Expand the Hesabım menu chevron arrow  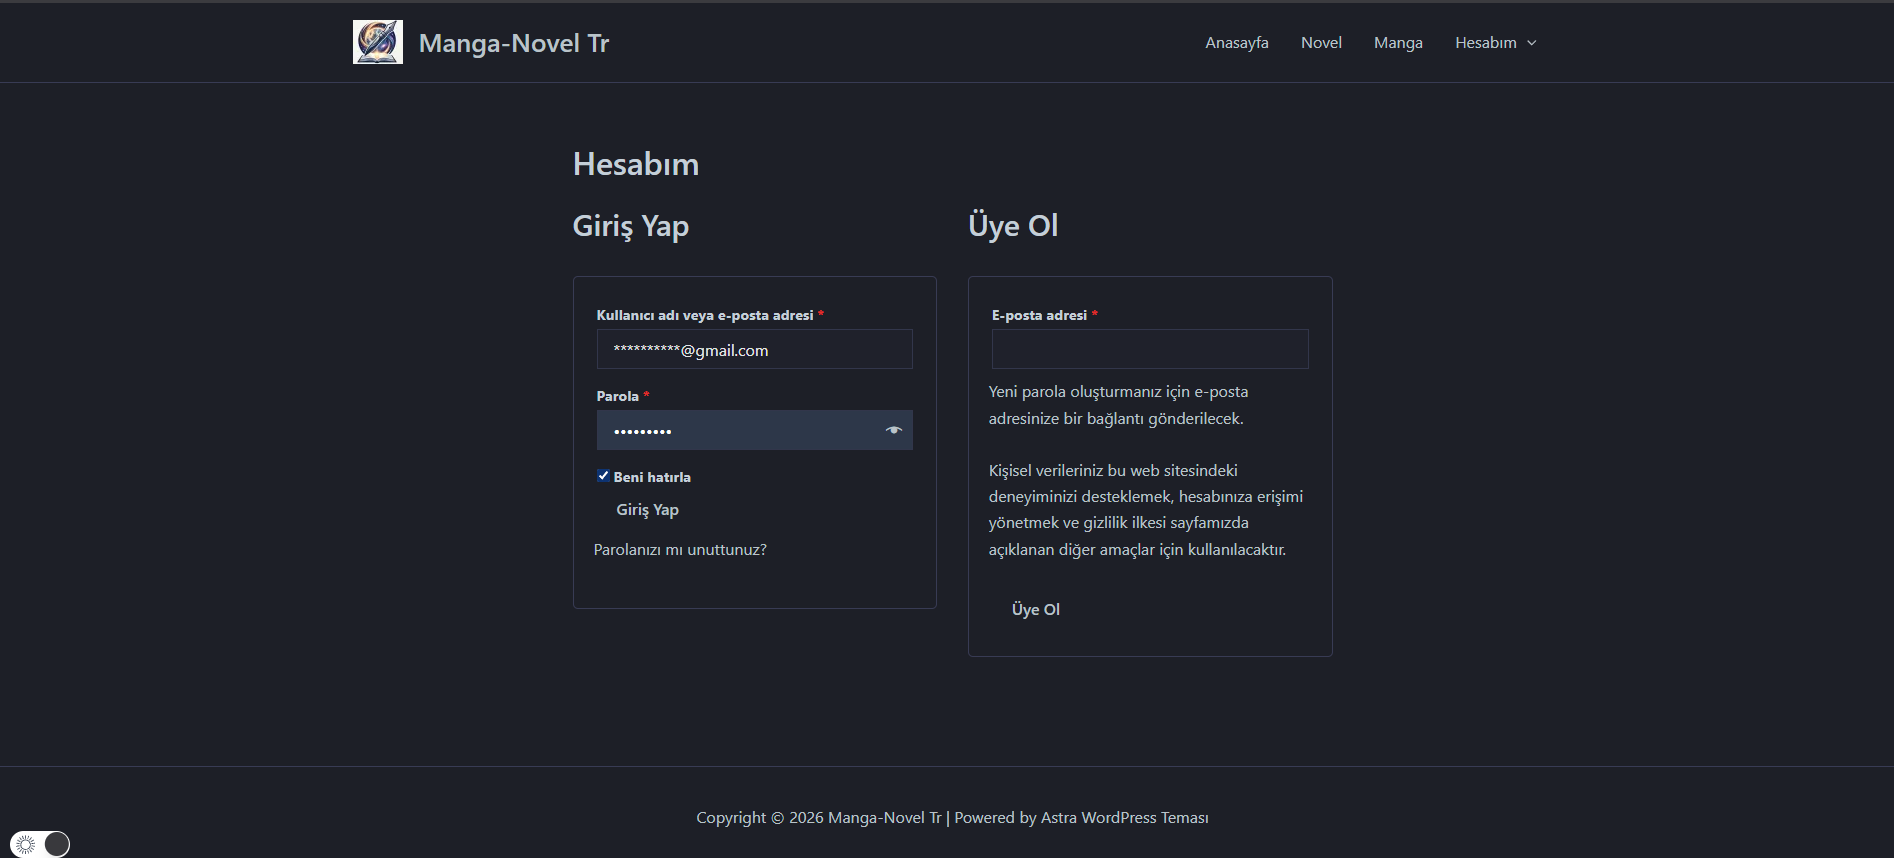click(x=1531, y=43)
